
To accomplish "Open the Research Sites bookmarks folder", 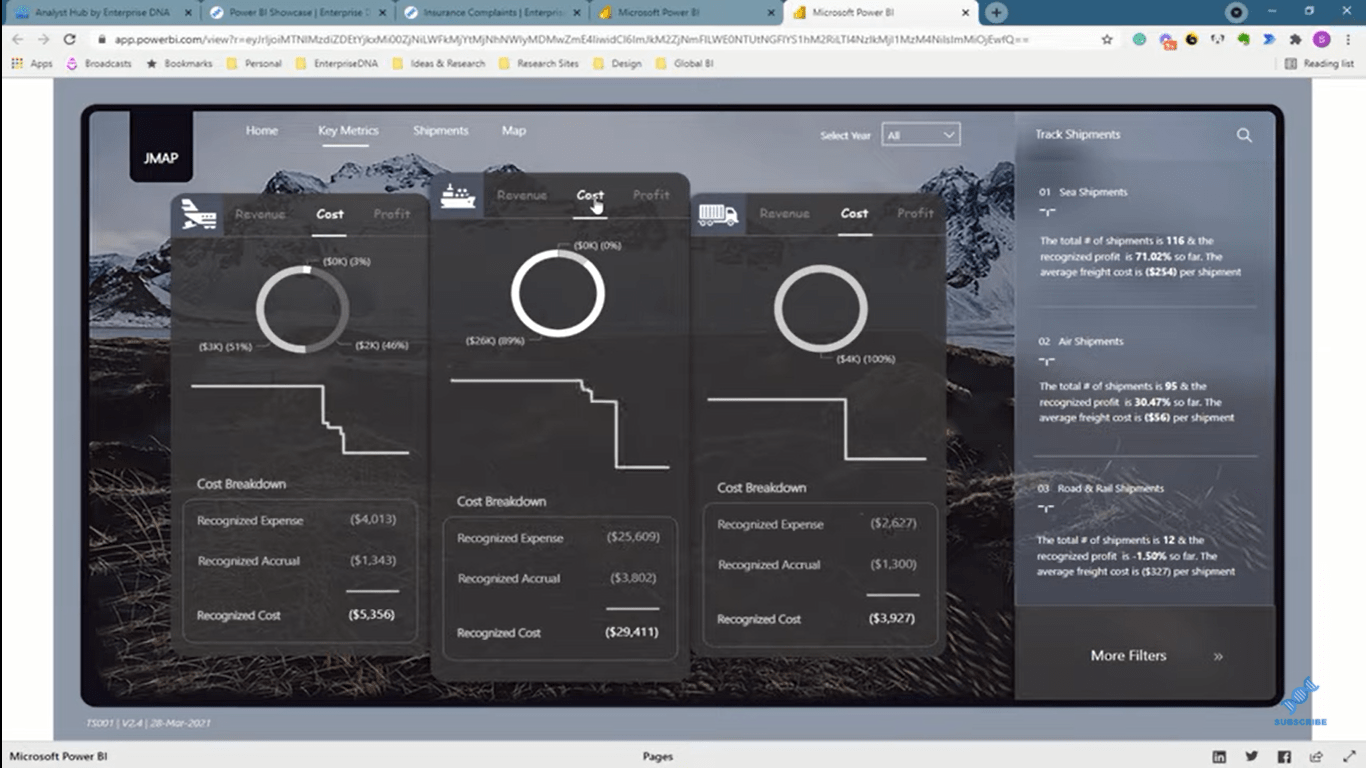I will coord(538,63).
